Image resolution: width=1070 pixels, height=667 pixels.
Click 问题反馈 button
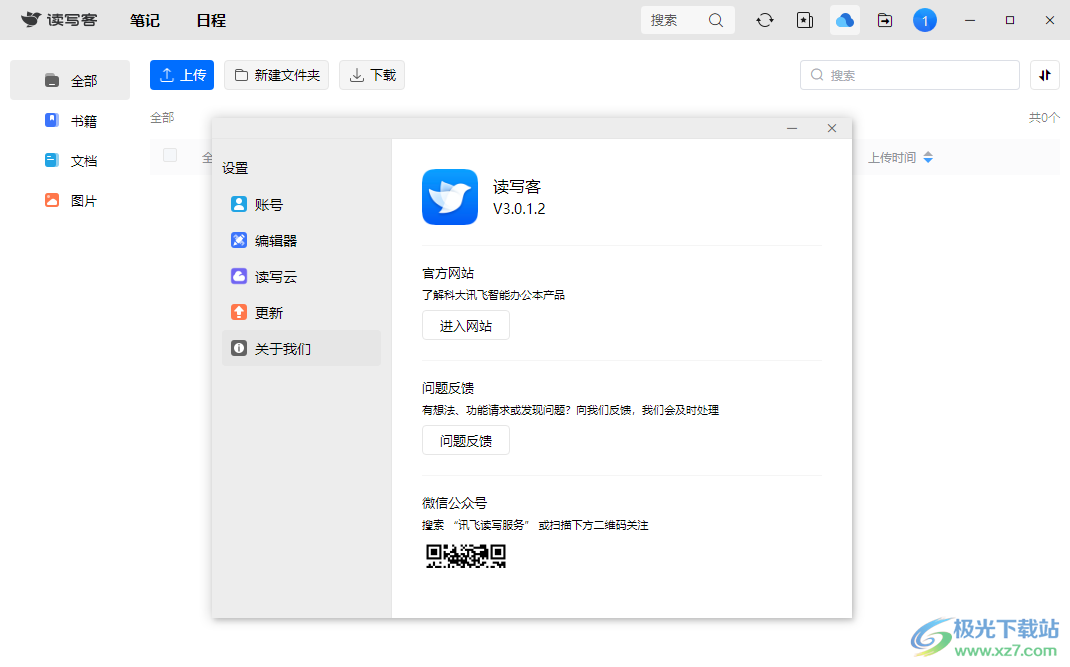[x=465, y=440]
